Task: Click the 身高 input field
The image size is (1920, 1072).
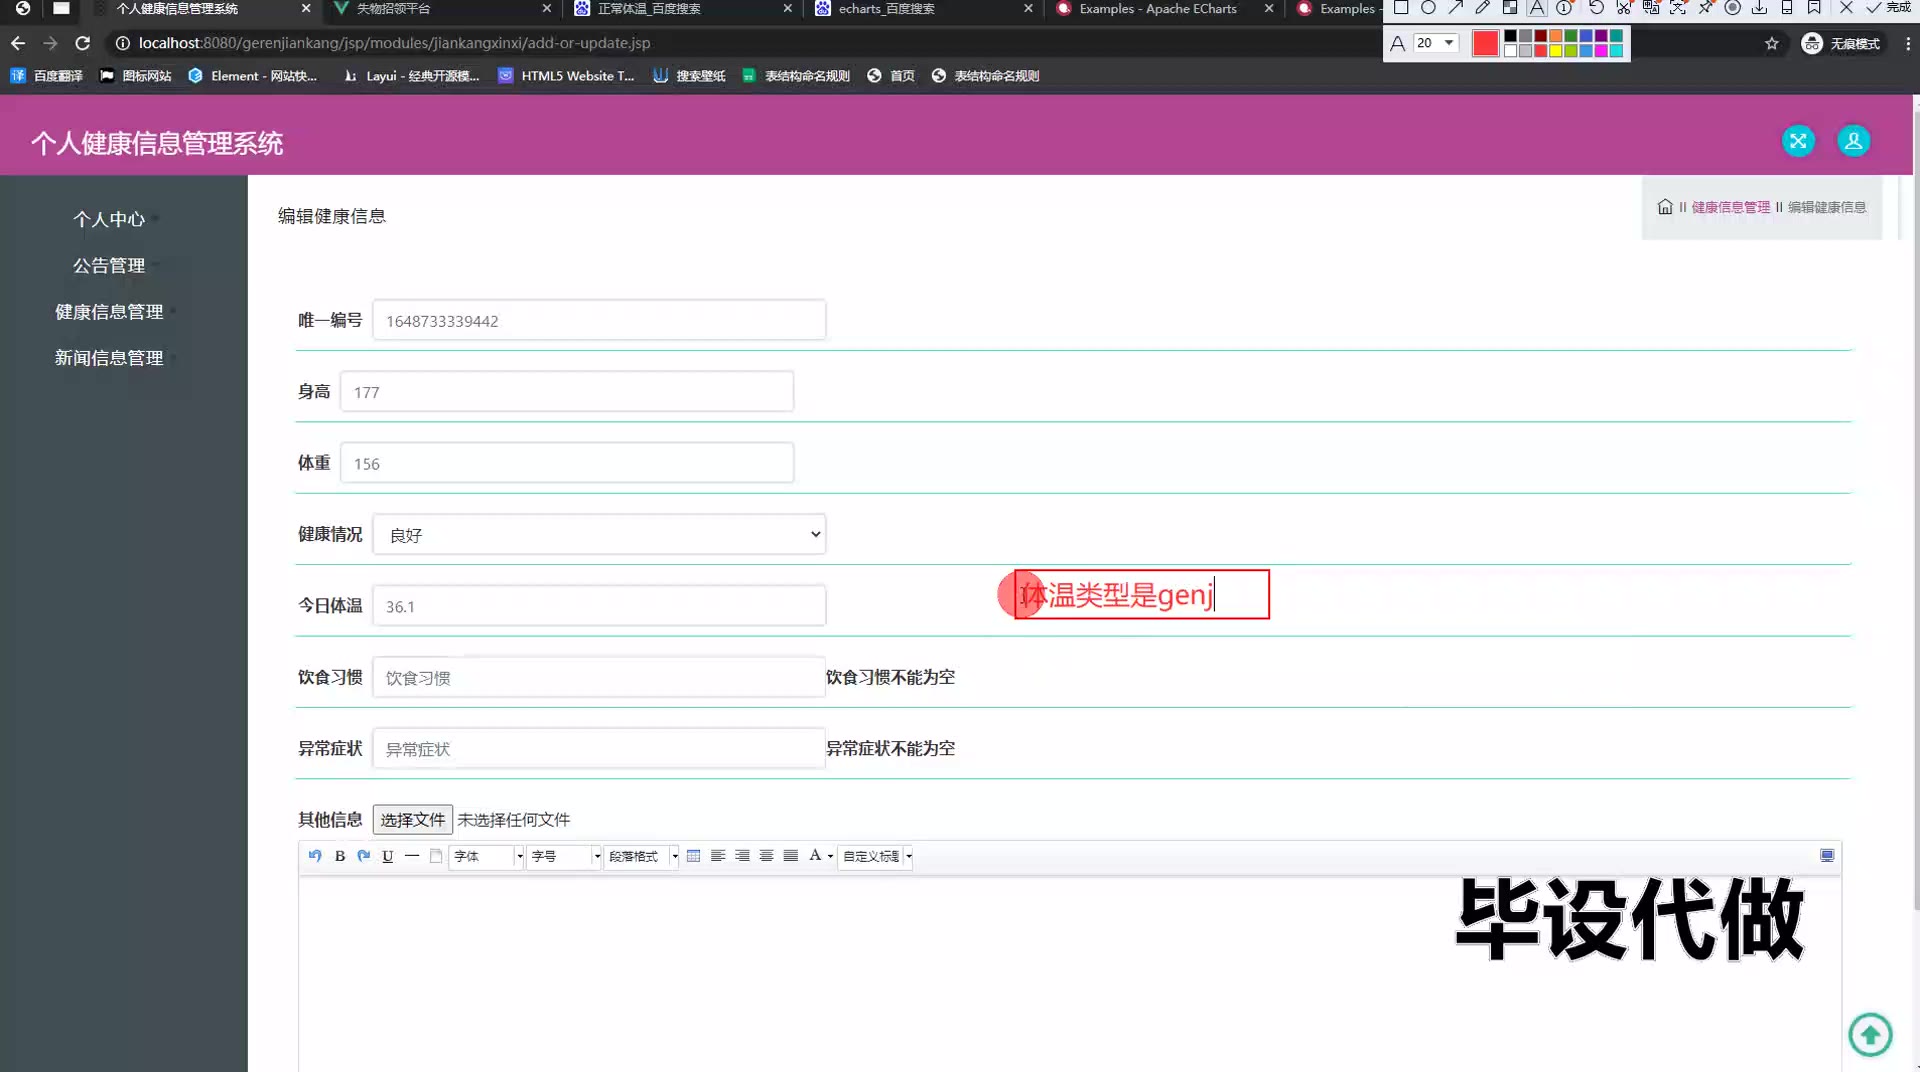Action: (567, 392)
